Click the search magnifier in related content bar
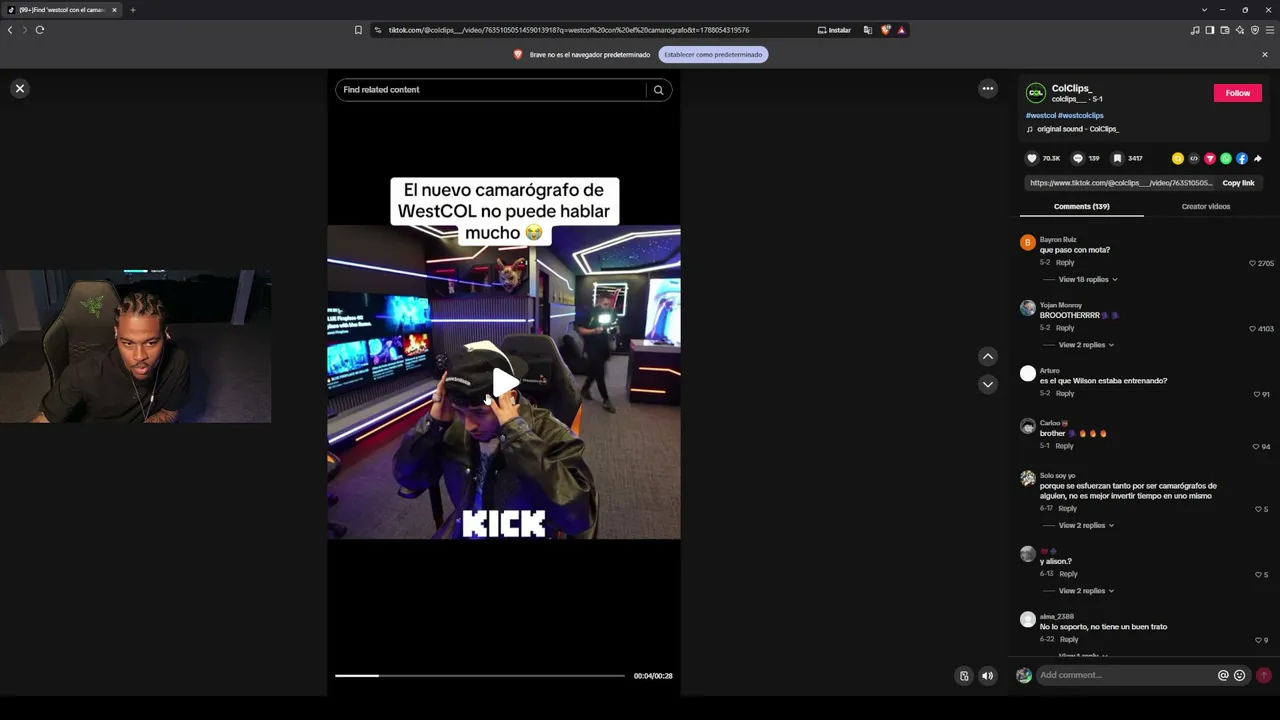The height and width of the screenshot is (720, 1280). [658, 90]
